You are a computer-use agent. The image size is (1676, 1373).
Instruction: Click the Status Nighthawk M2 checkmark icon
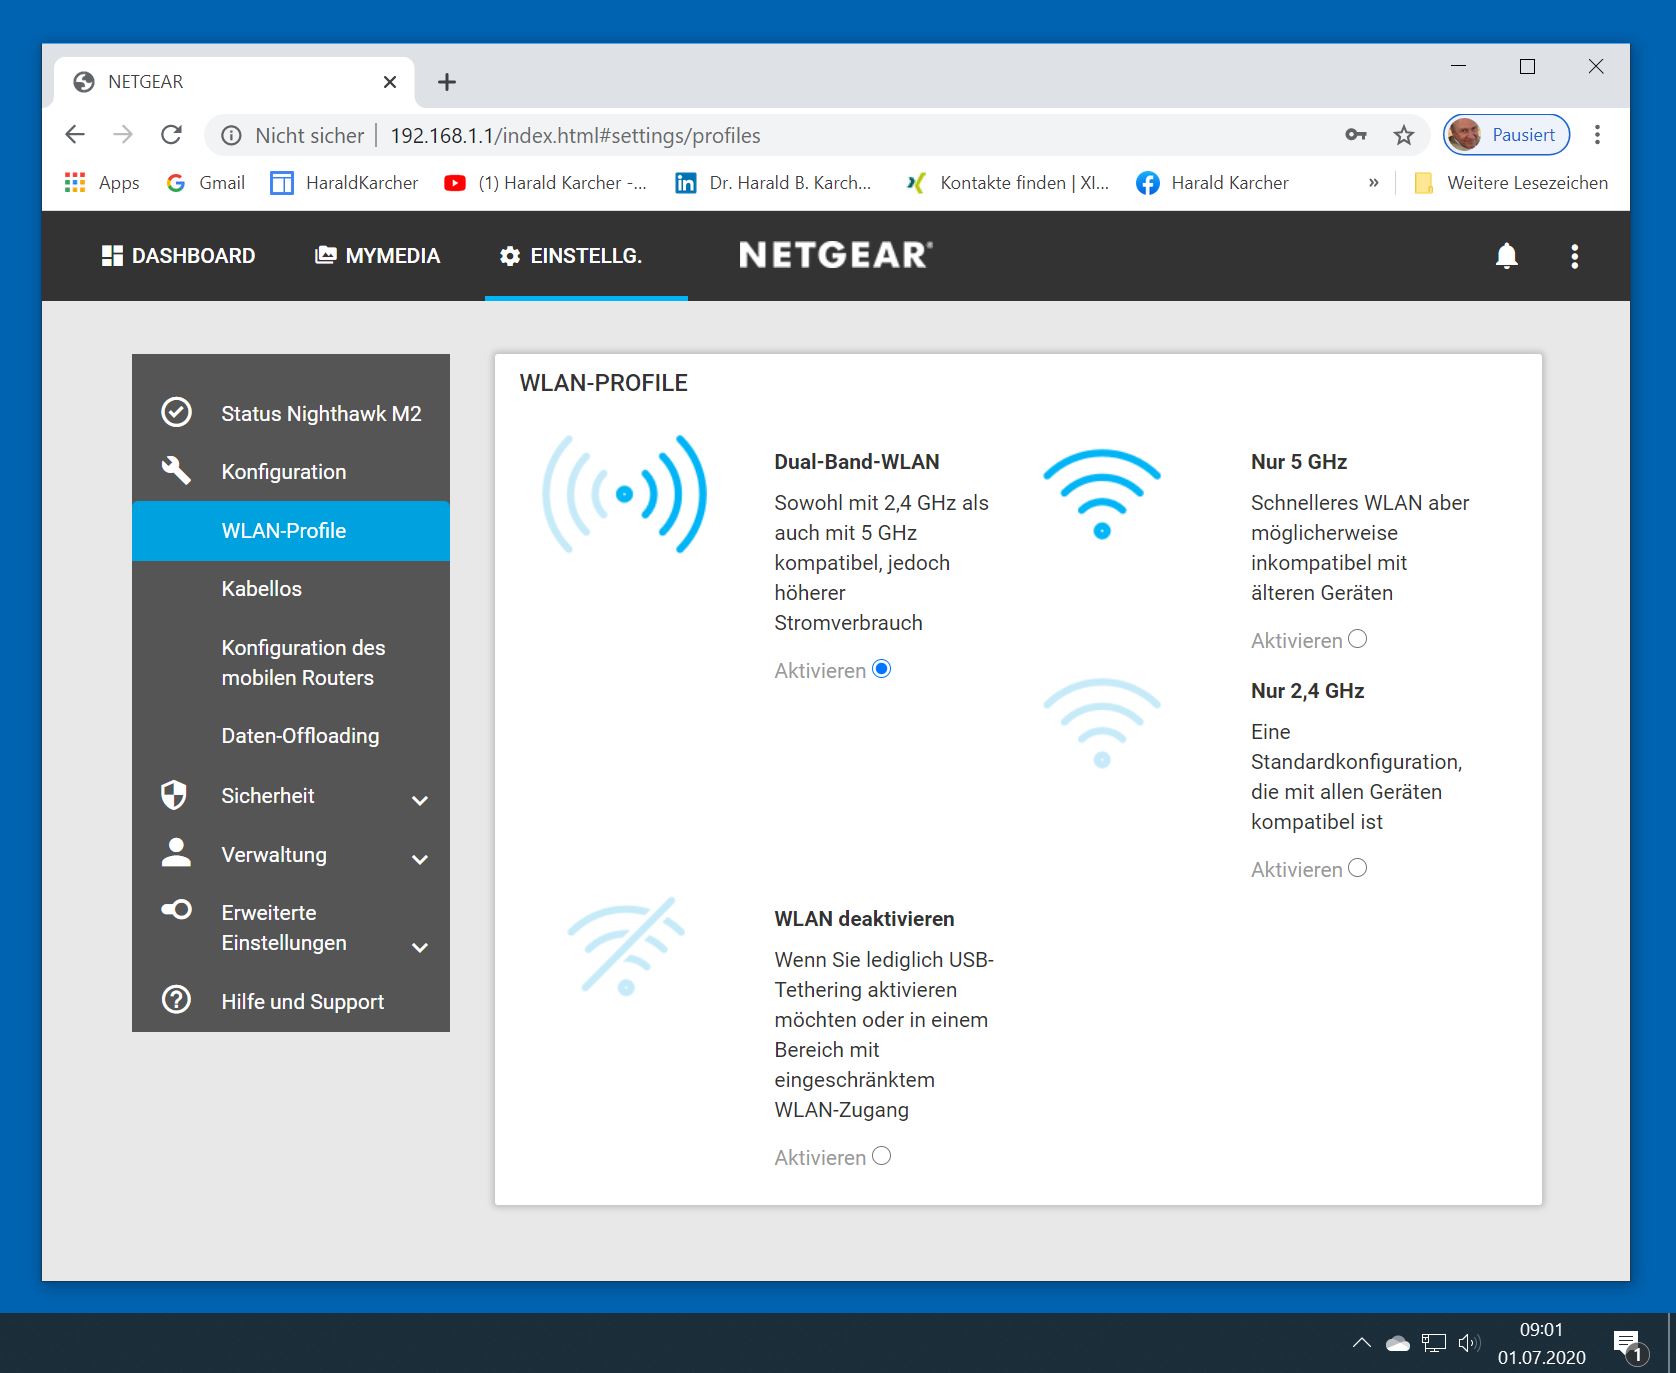coord(177,412)
